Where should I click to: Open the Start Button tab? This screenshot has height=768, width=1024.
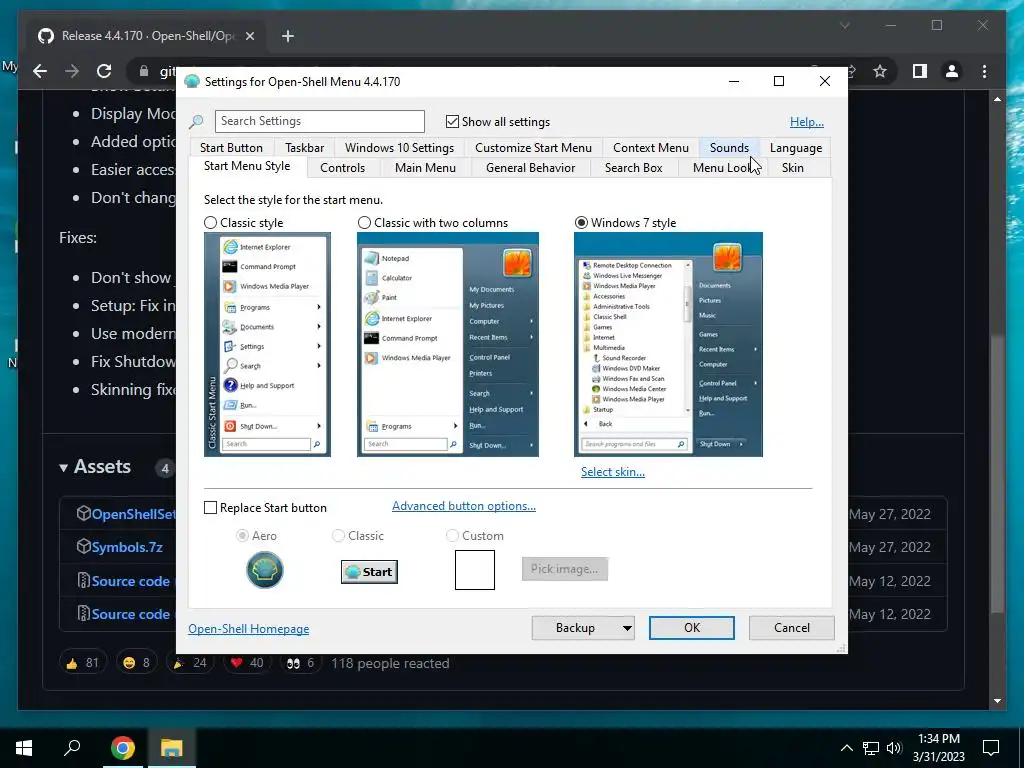point(231,148)
